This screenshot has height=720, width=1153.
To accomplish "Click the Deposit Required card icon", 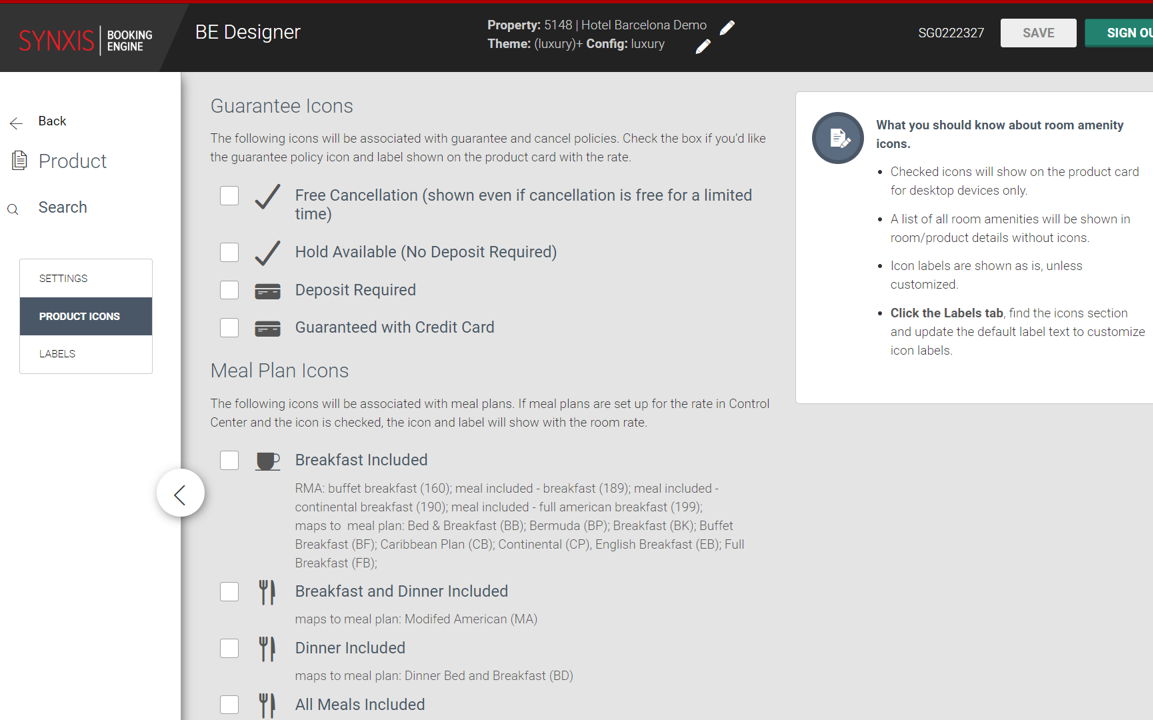I will (x=268, y=291).
